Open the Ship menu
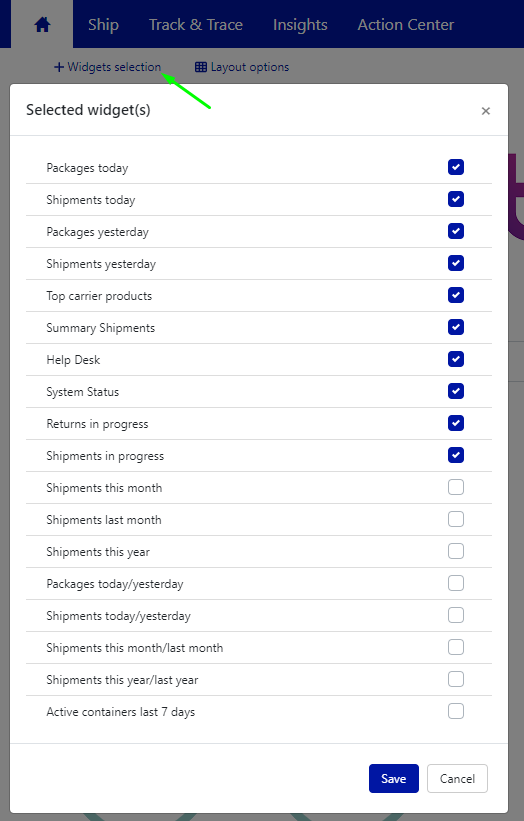The width and height of the screenshot is (524, 821). coord(103,25)
